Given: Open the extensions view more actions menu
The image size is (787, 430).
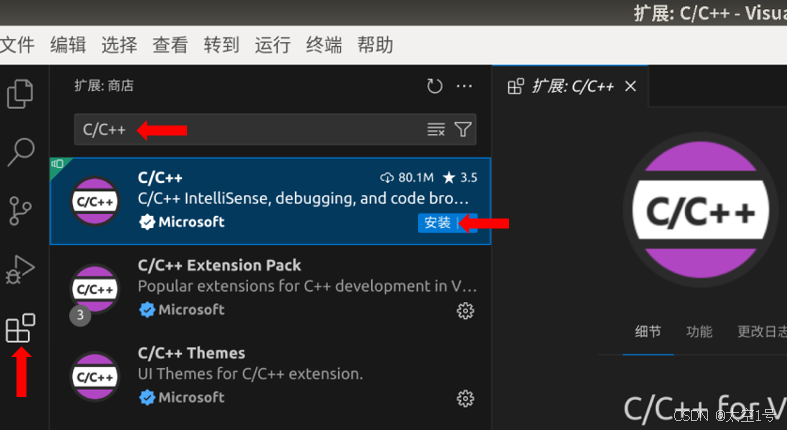Looking at the screenshot, I should pyautogui.click(x=464, y=86).
